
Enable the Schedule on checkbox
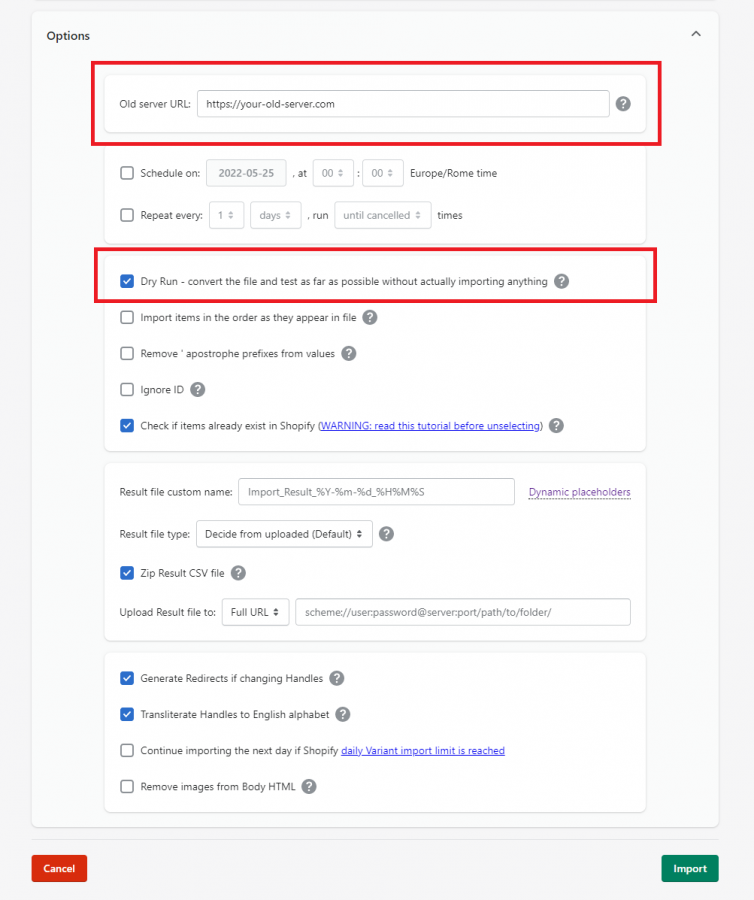pyautogui.click(x=127, y=173)
